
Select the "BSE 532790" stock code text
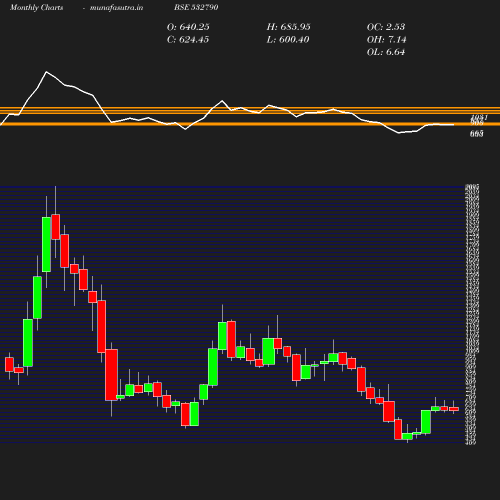[x=196, y=7]
